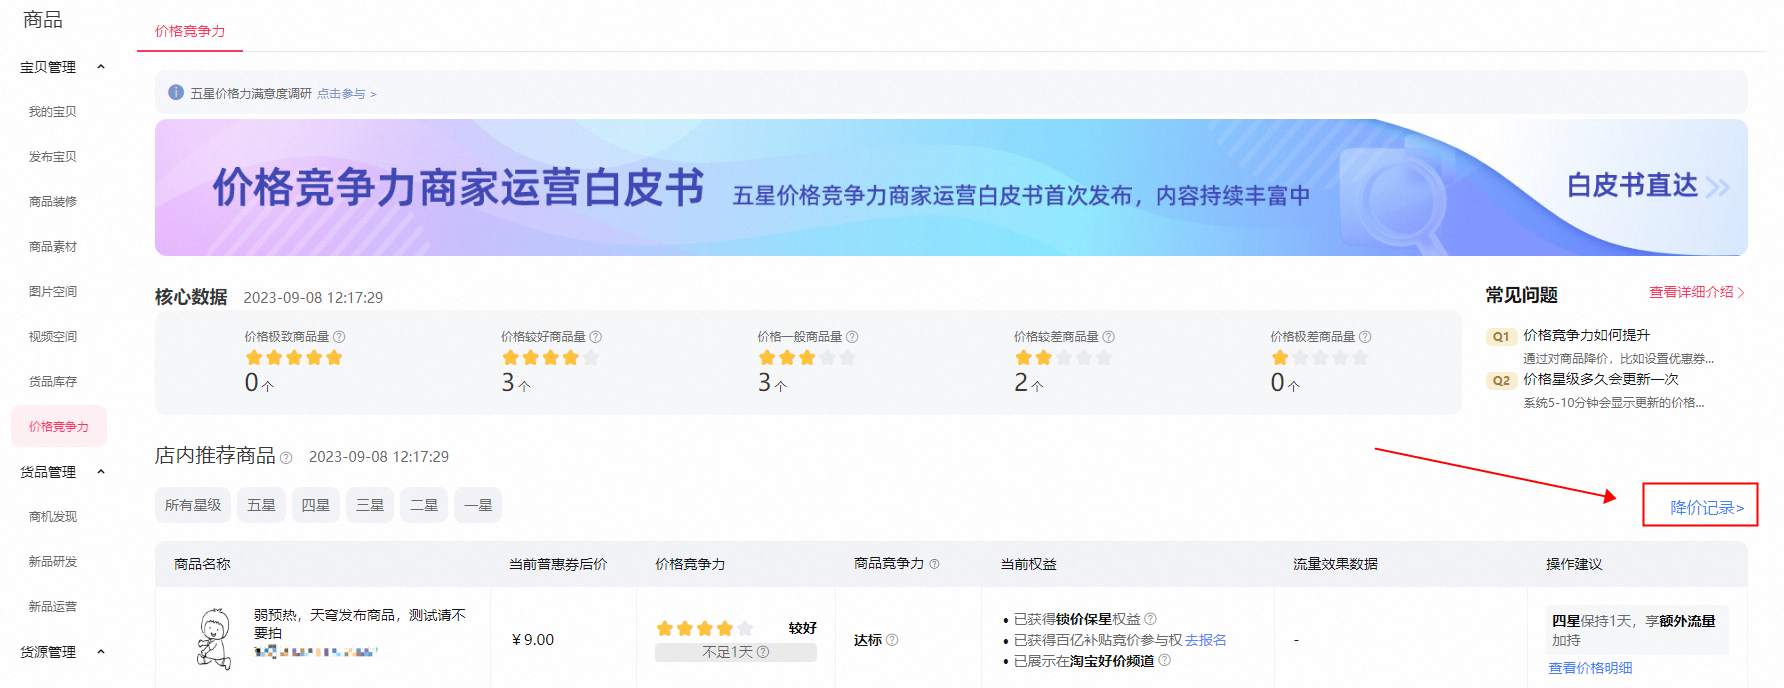Click the help icon next to 不足1天

[763, 652]
